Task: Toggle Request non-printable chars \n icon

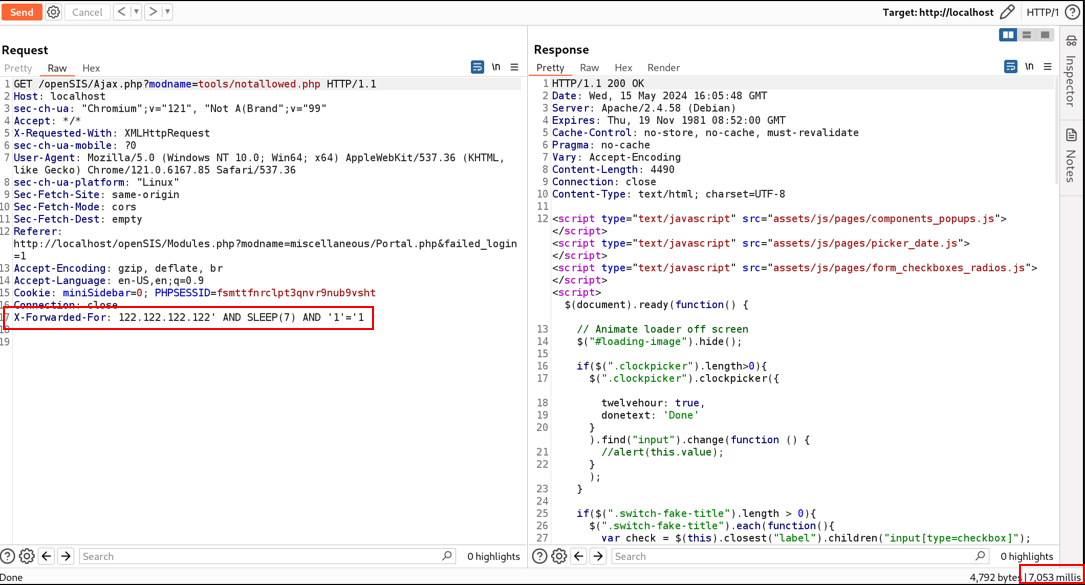Action: (x=496, y=67)
